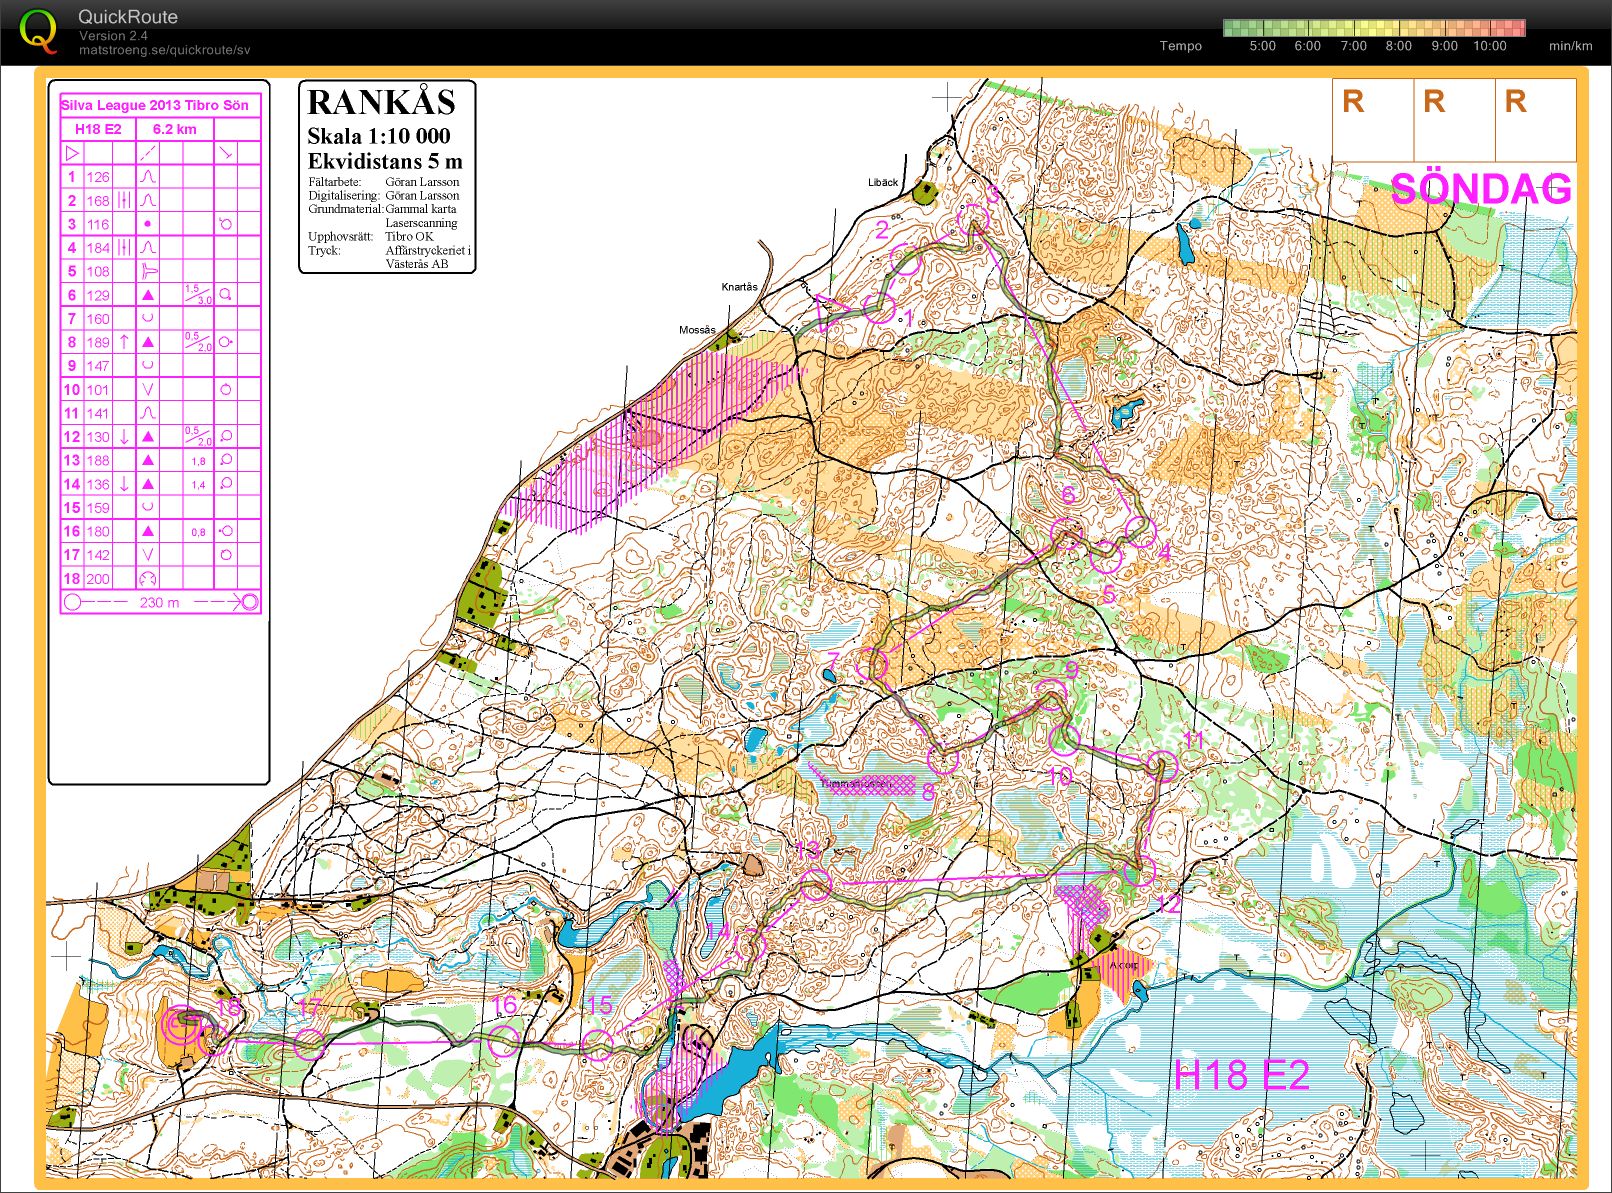Select control circle 11 on the map

[1163, 765]
